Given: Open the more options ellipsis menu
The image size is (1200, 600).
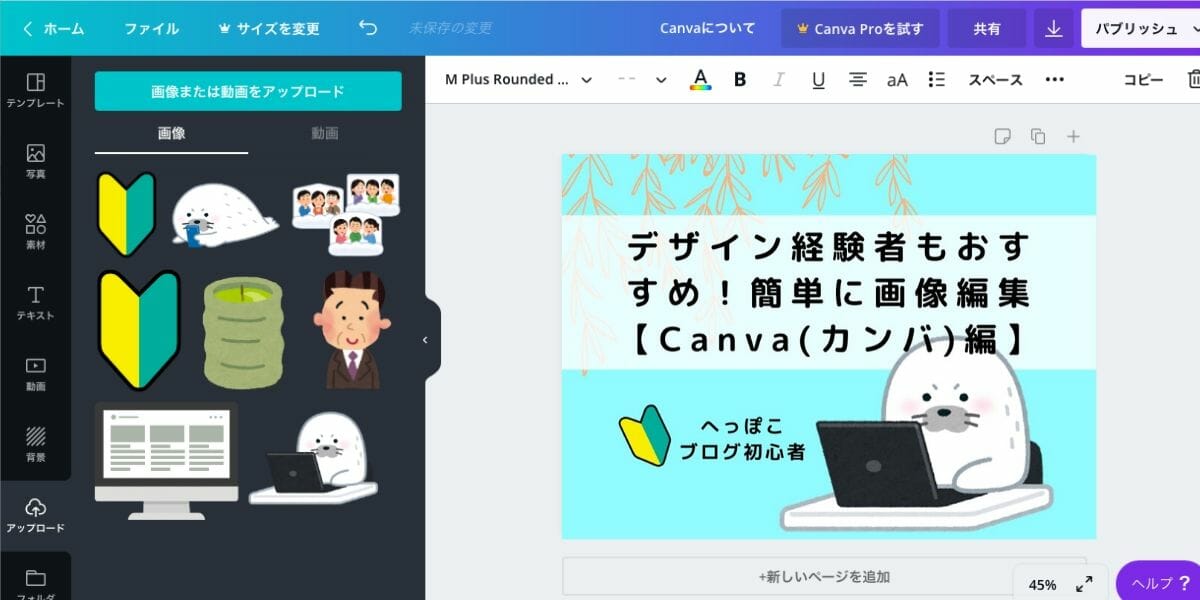Looking at the screenshot, I should coord(1054,79).
